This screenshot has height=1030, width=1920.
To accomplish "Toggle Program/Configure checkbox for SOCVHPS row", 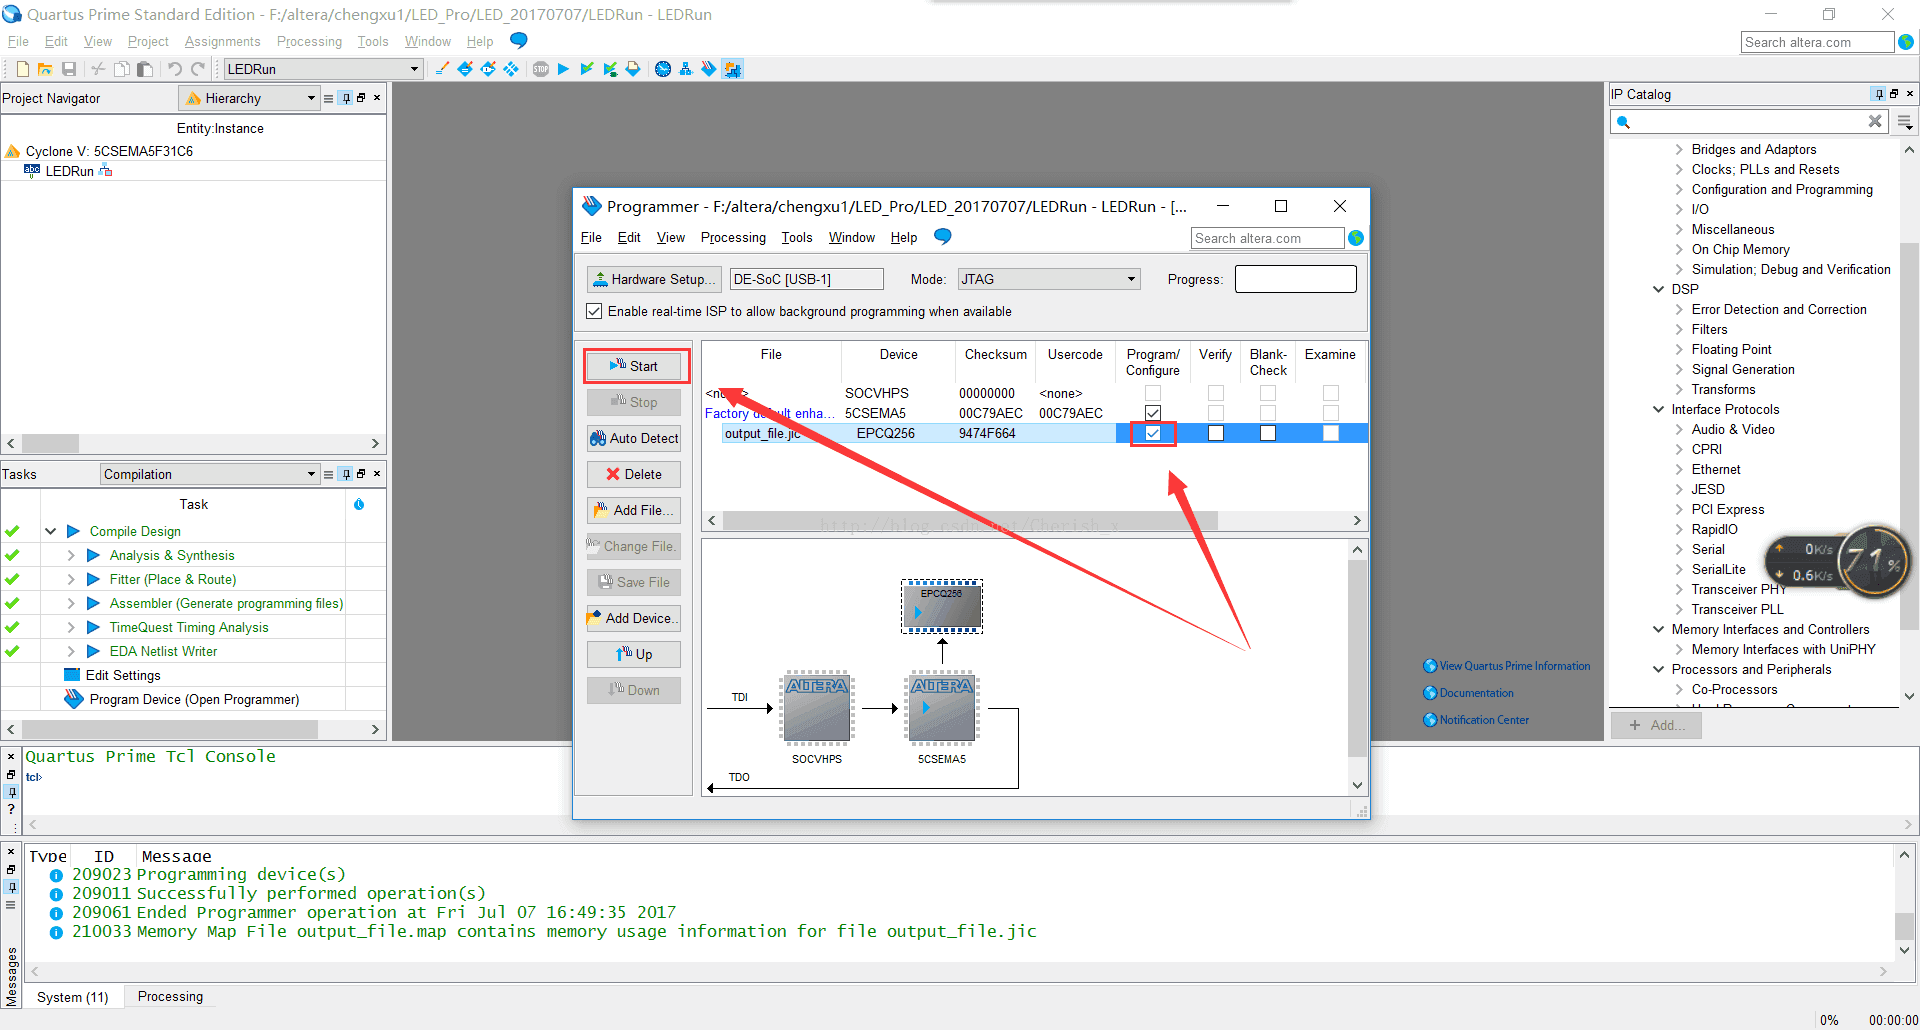I will point(1153,393).
